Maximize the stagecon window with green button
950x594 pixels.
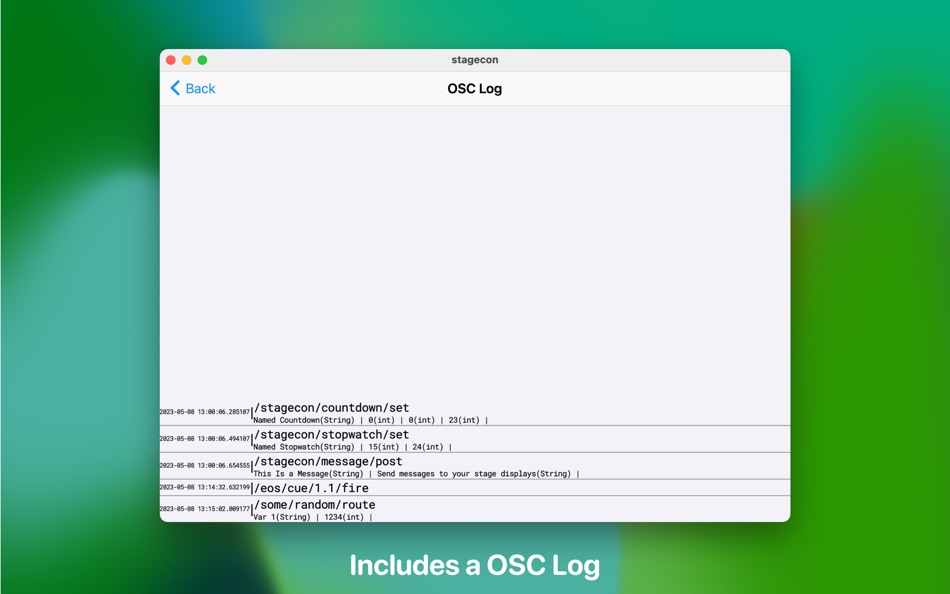pyautogui.click(x=202, y=60)
